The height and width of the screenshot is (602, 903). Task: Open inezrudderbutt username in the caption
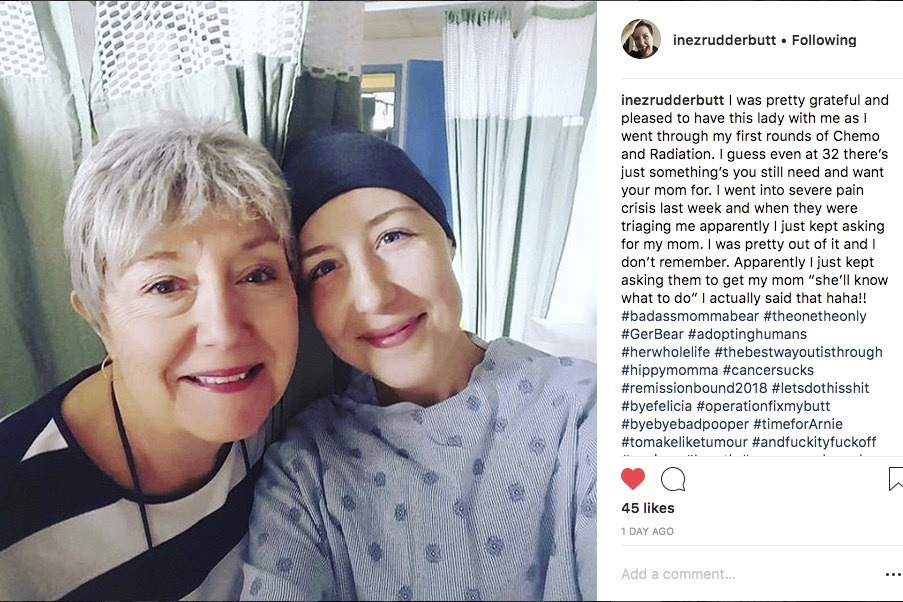pos(672,100)
